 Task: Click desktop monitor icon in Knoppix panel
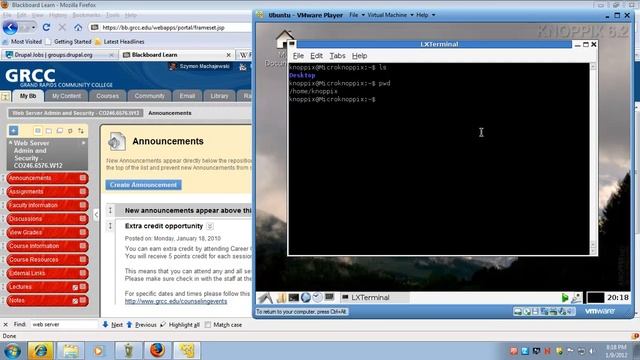pyautogui.click(x=329, y=297)
